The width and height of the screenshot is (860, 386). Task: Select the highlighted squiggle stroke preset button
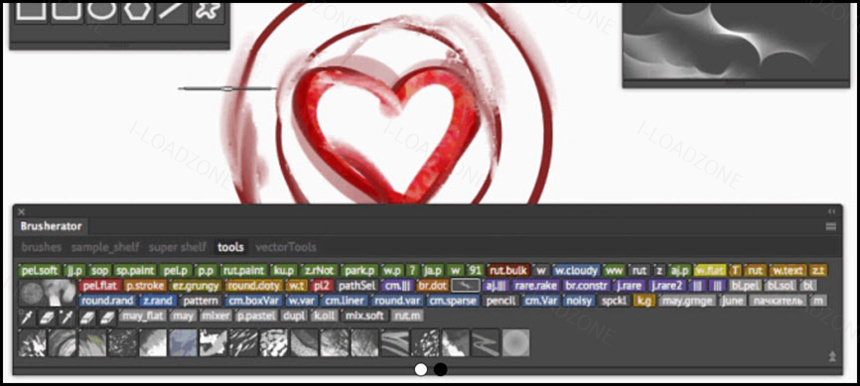click(x=466, y=285)
